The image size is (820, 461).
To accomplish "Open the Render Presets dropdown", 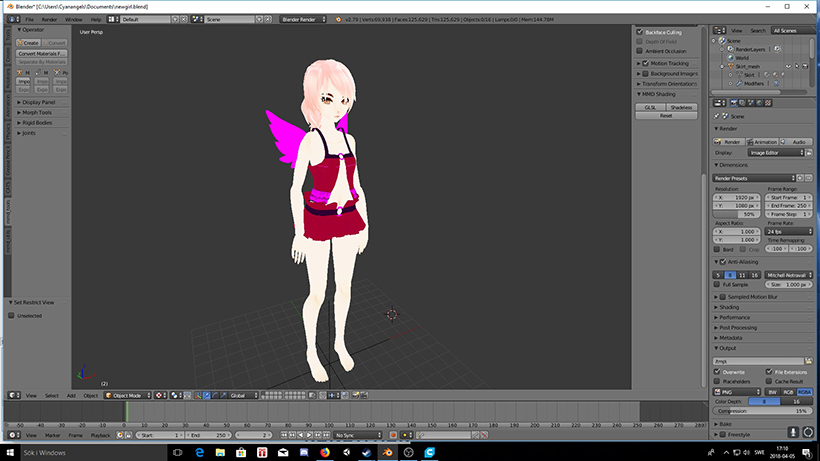I will pyautogui.click(x=754, y=178).
